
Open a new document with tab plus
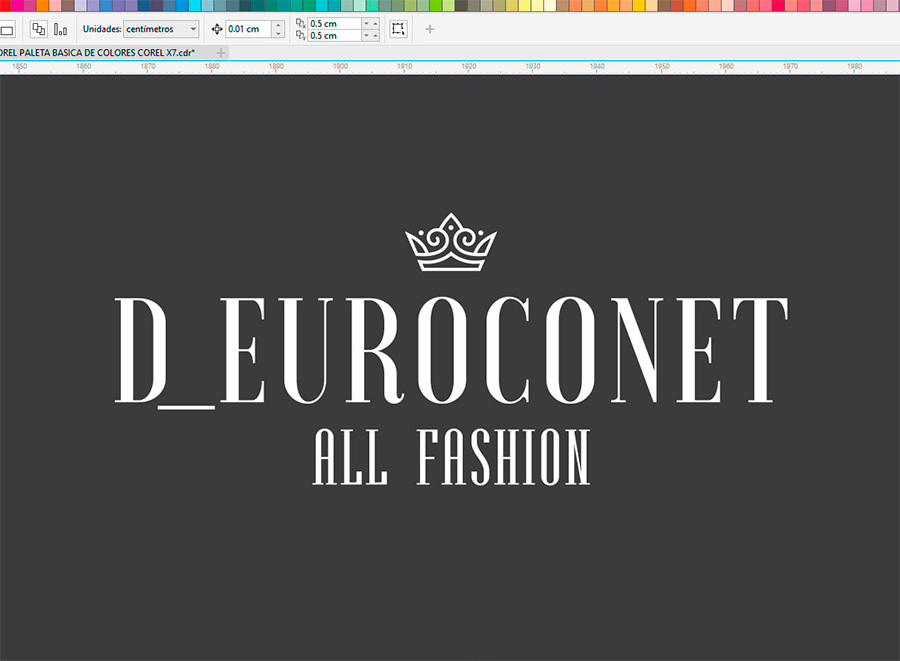coord(221,52)
